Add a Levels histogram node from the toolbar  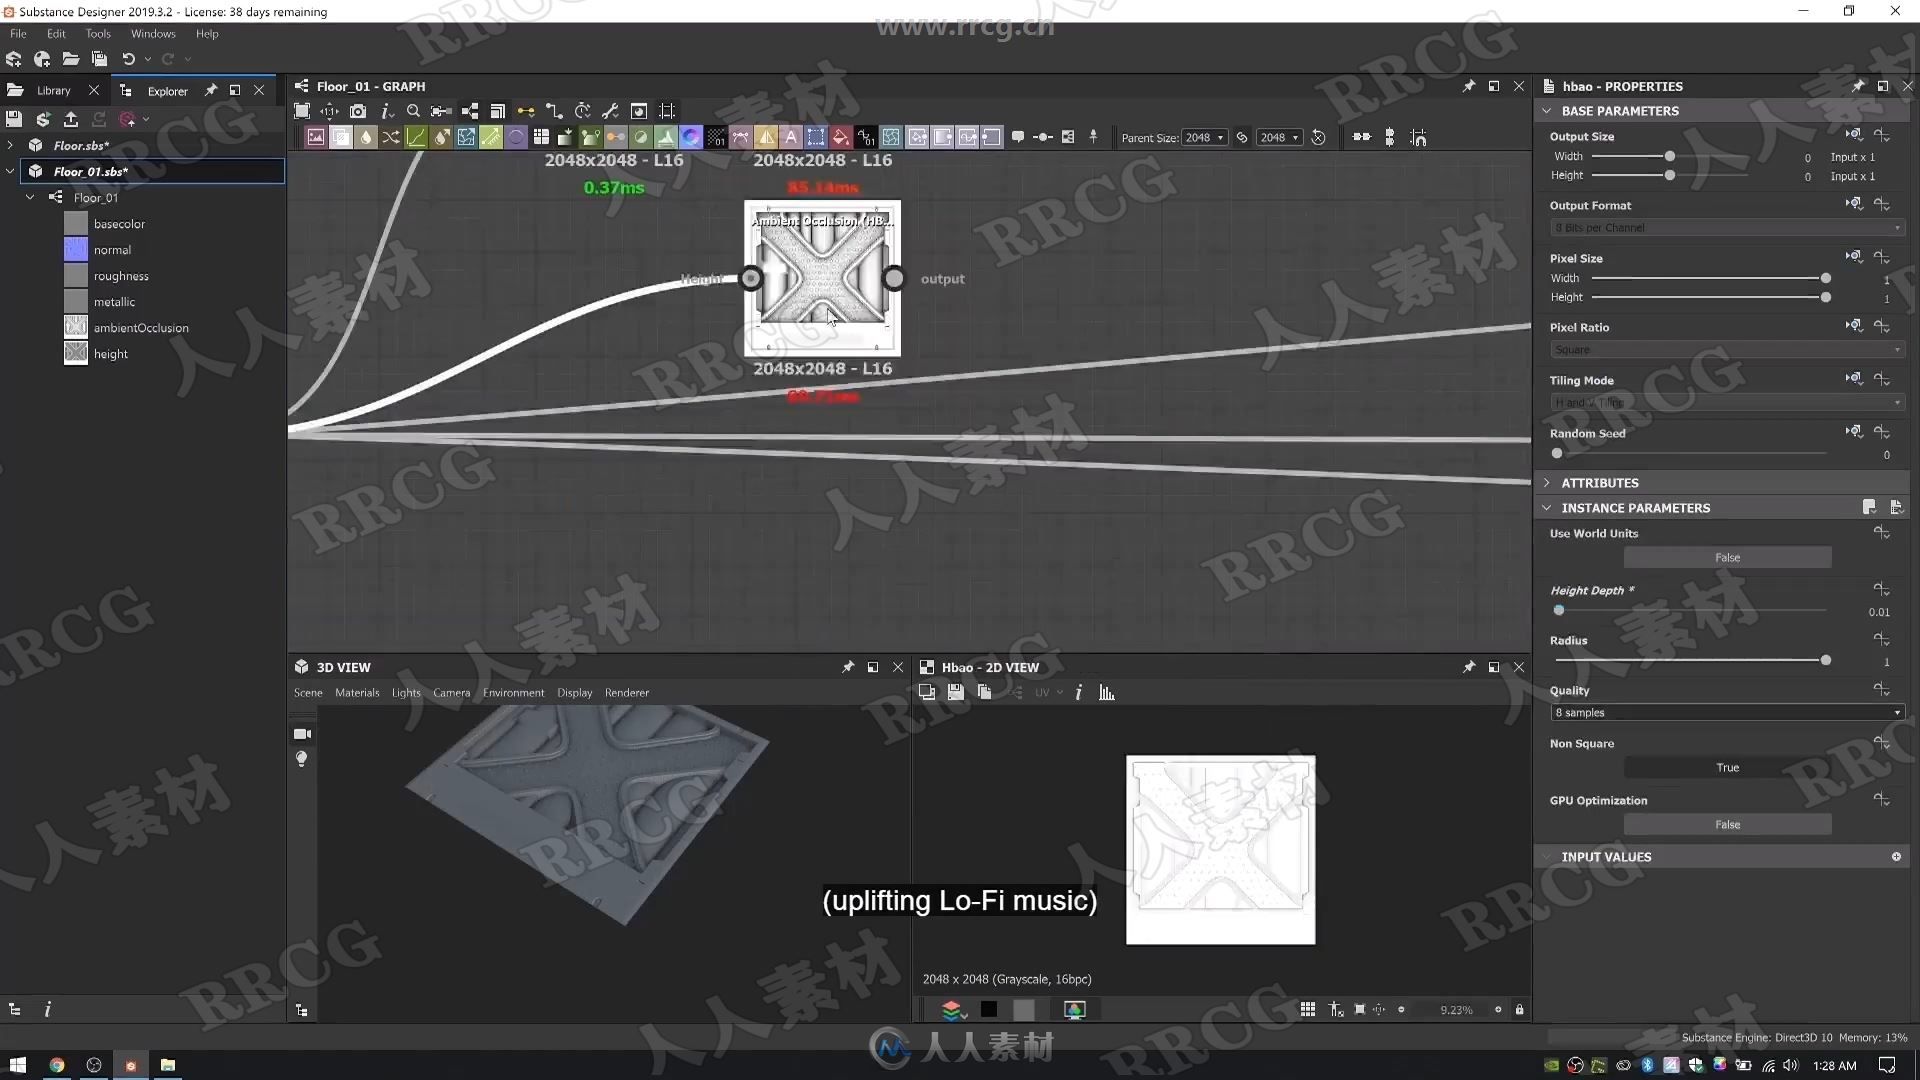click(666, 138)
